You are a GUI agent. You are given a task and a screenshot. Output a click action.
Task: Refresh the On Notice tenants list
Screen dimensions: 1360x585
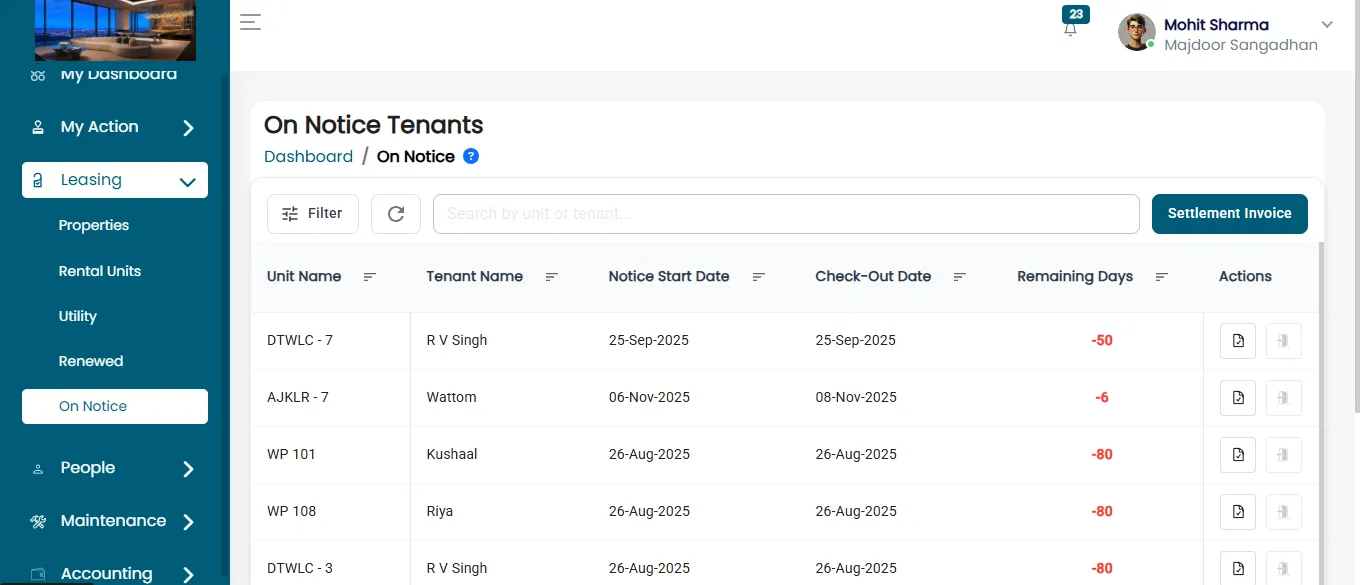[396, 214]
